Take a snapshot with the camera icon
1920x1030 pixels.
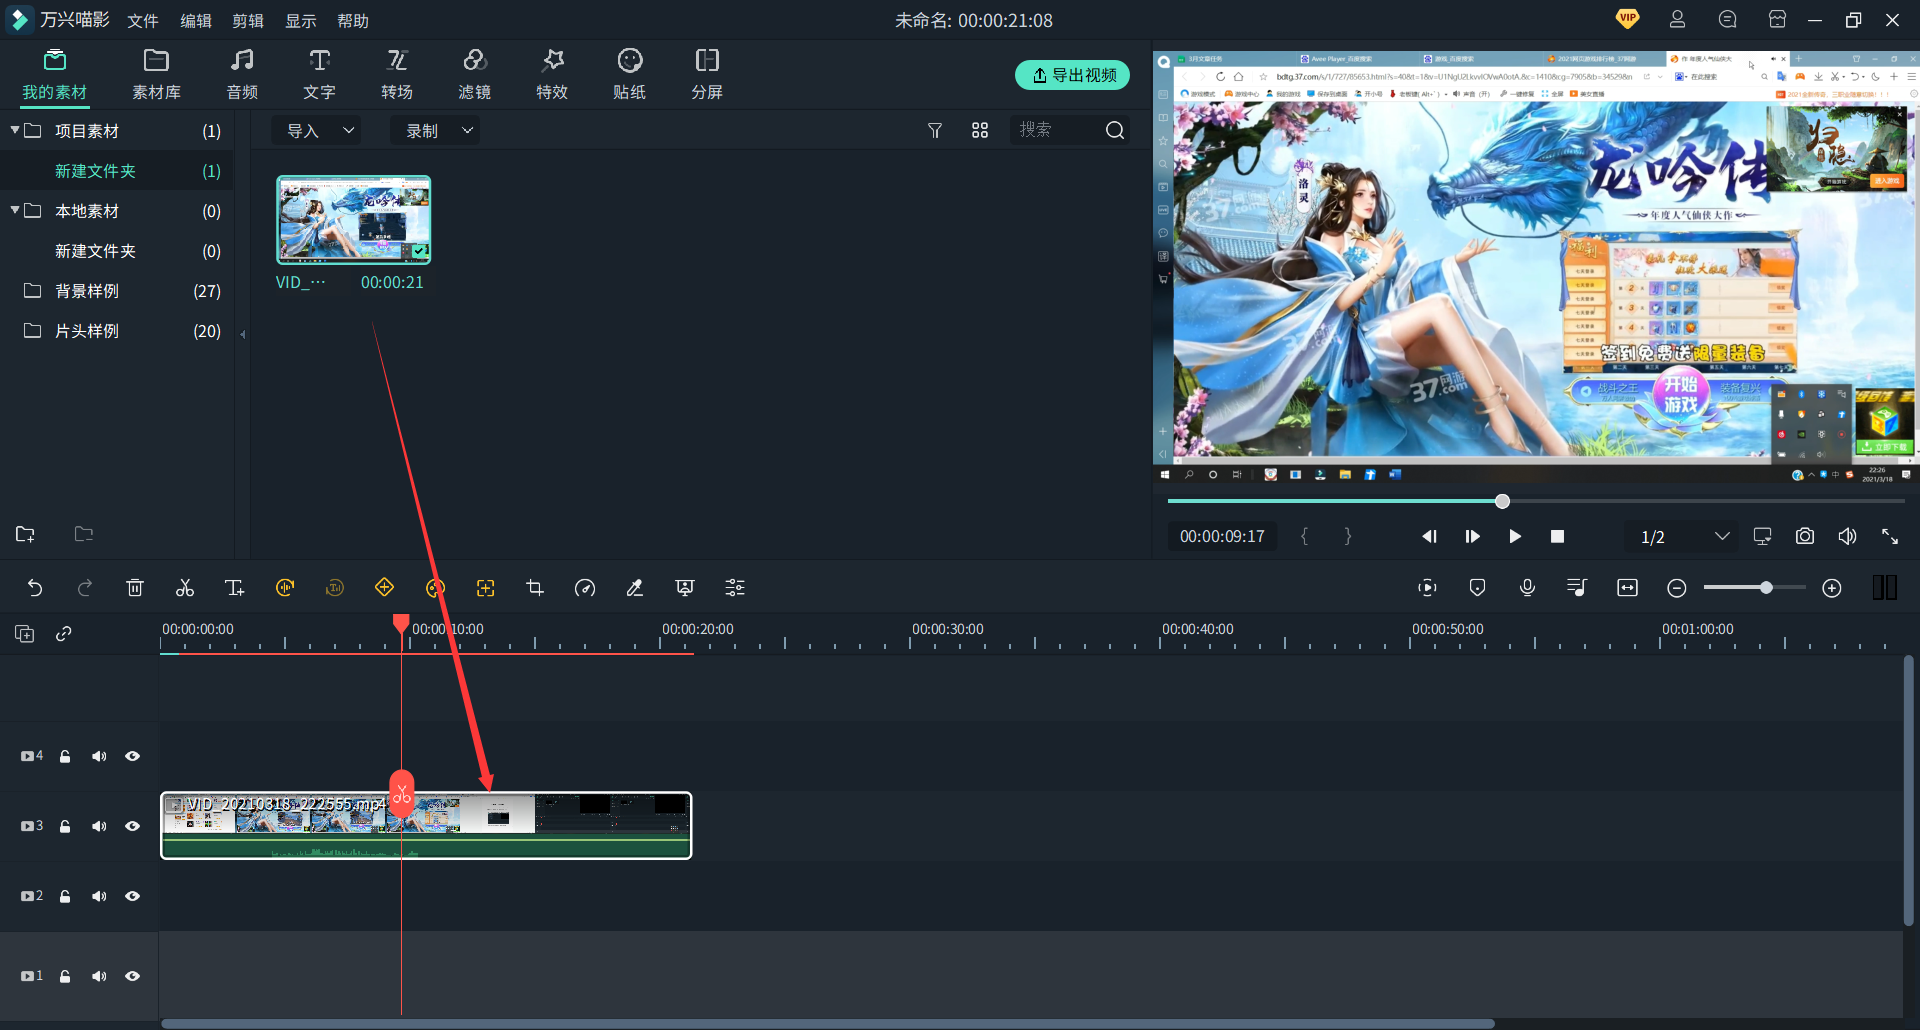pyautogui.click(x=1804, y=537)
